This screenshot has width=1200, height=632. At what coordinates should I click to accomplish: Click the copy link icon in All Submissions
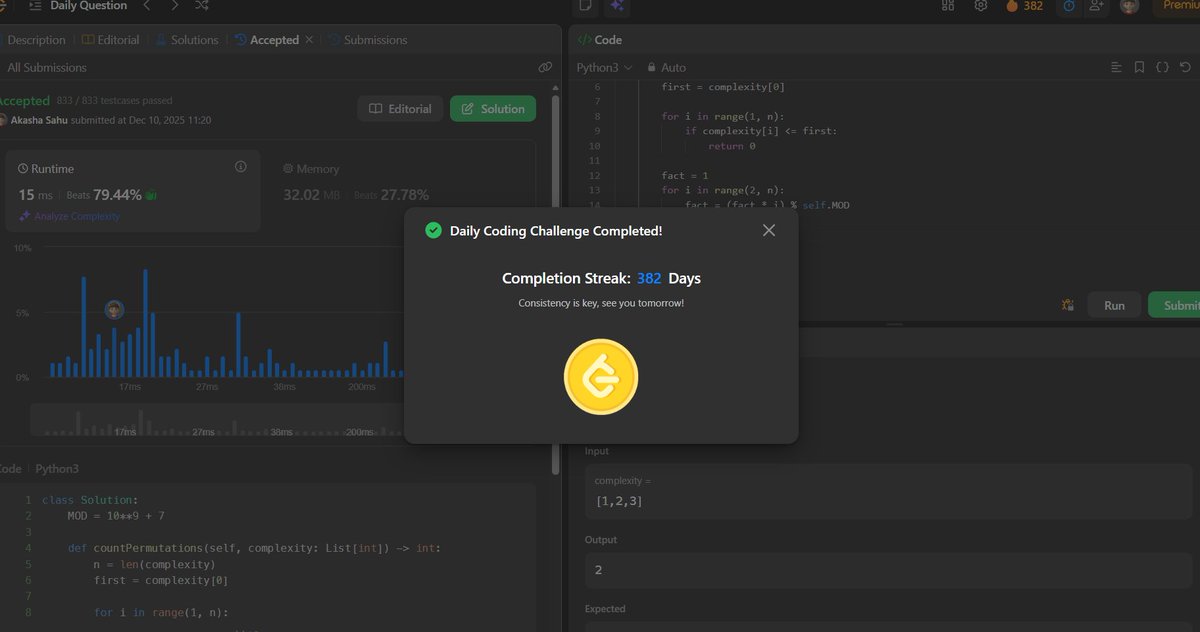click(545, 67)
